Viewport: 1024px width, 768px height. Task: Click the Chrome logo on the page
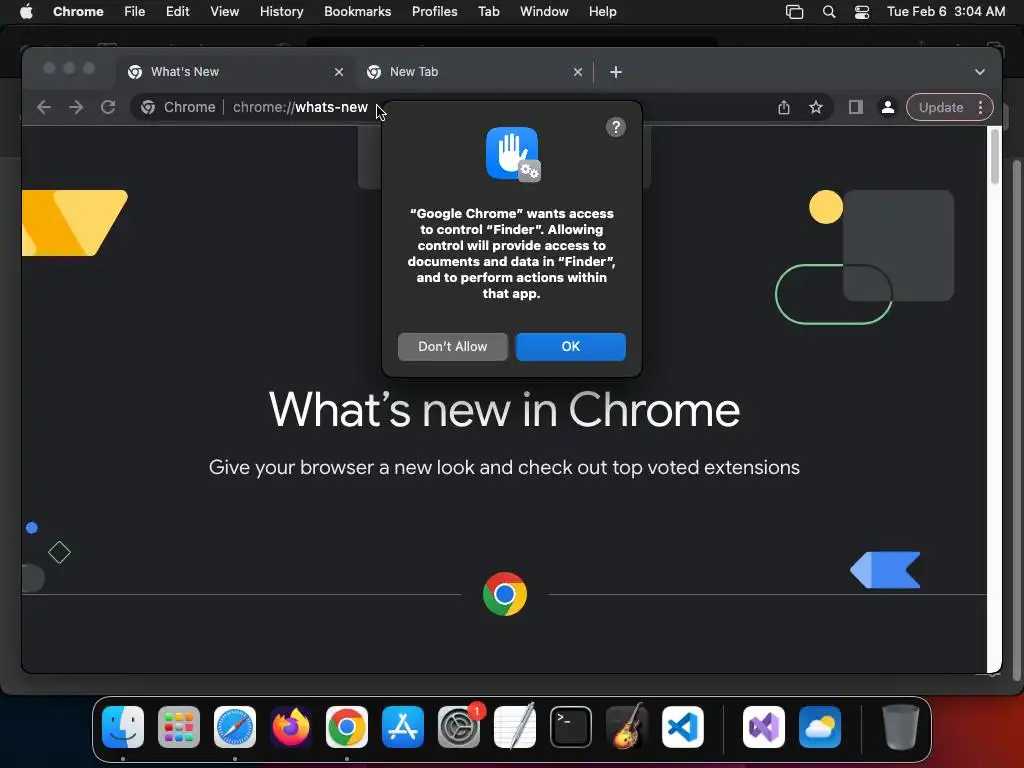tap(505, 594)
